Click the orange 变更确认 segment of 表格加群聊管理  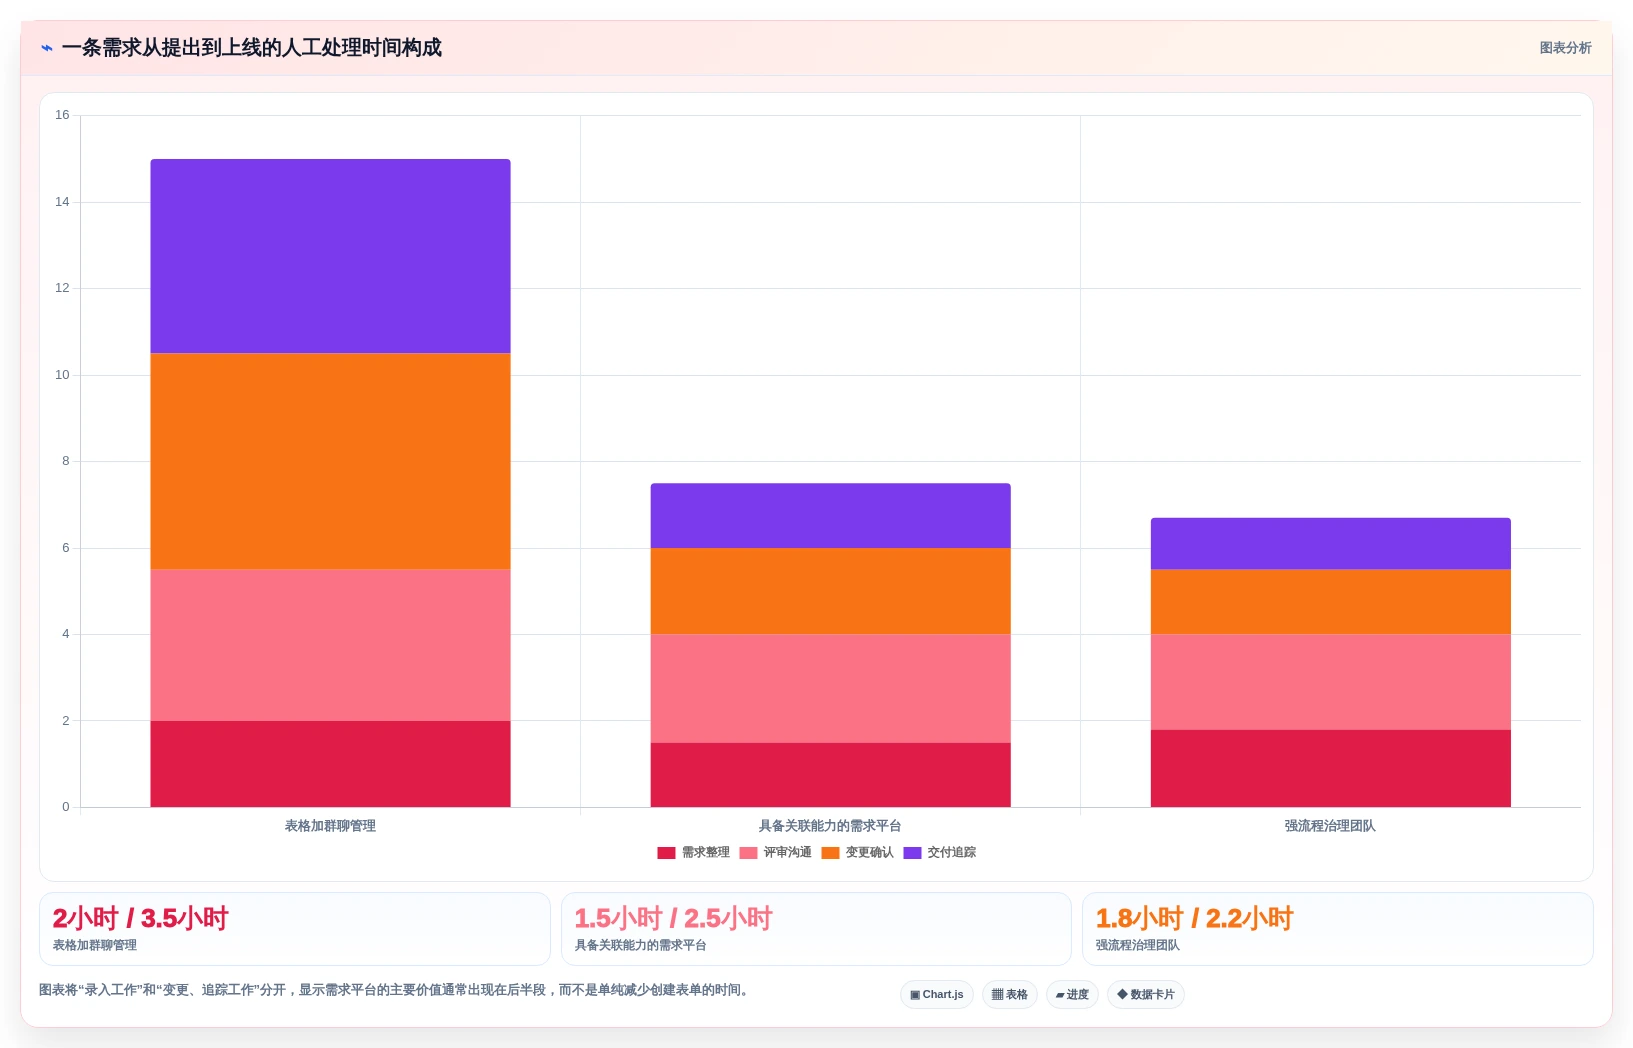click(330, 461)
